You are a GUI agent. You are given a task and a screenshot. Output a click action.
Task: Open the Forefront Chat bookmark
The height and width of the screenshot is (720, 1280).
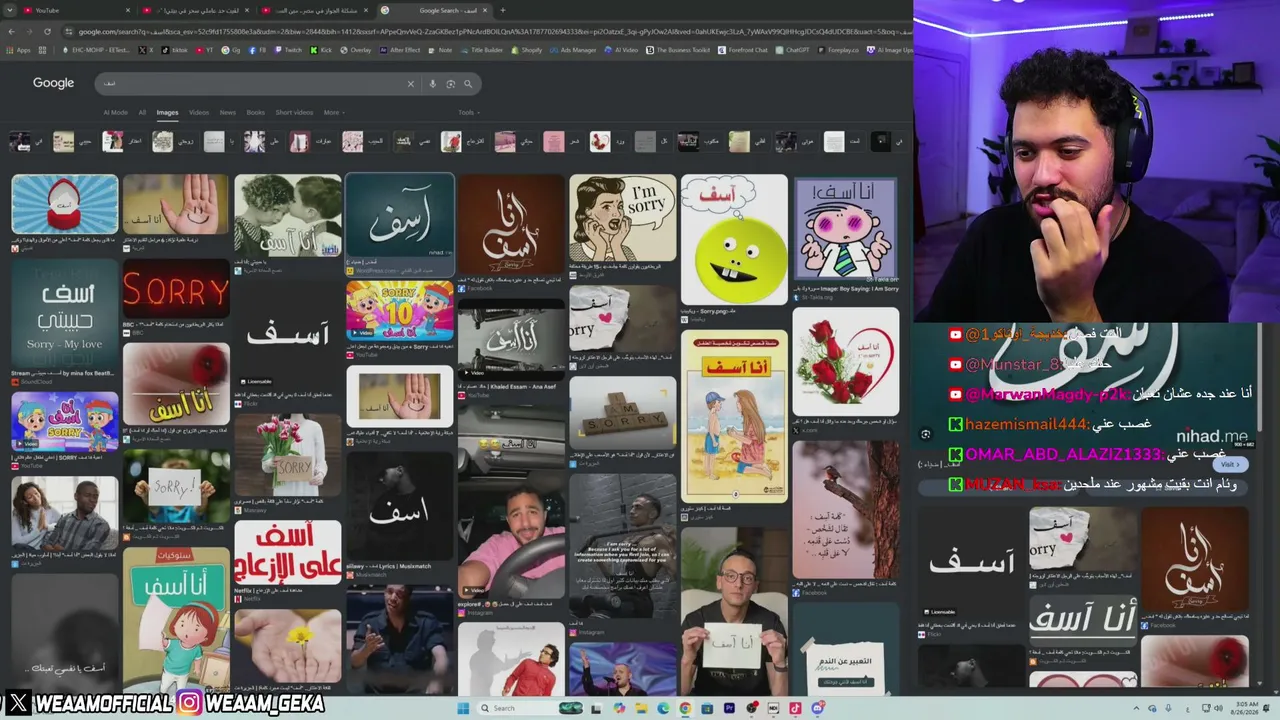coord(743,50)
